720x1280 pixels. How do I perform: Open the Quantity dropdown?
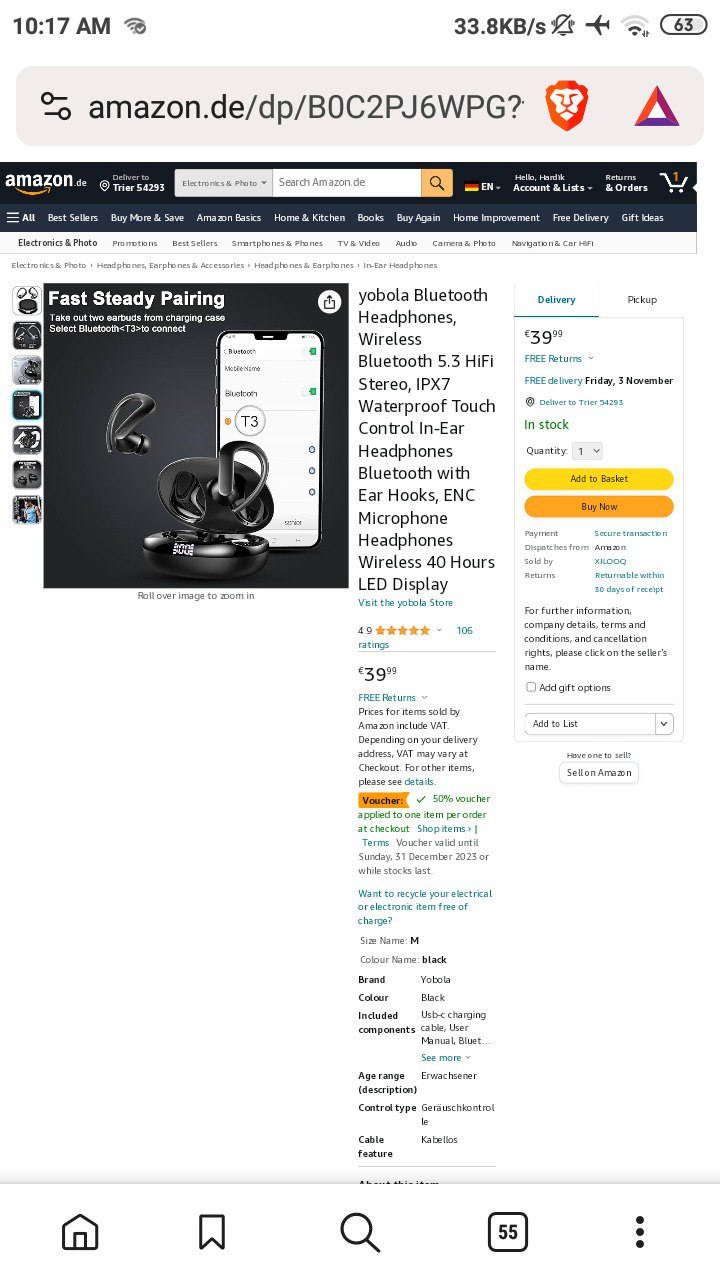pos(587,451)
